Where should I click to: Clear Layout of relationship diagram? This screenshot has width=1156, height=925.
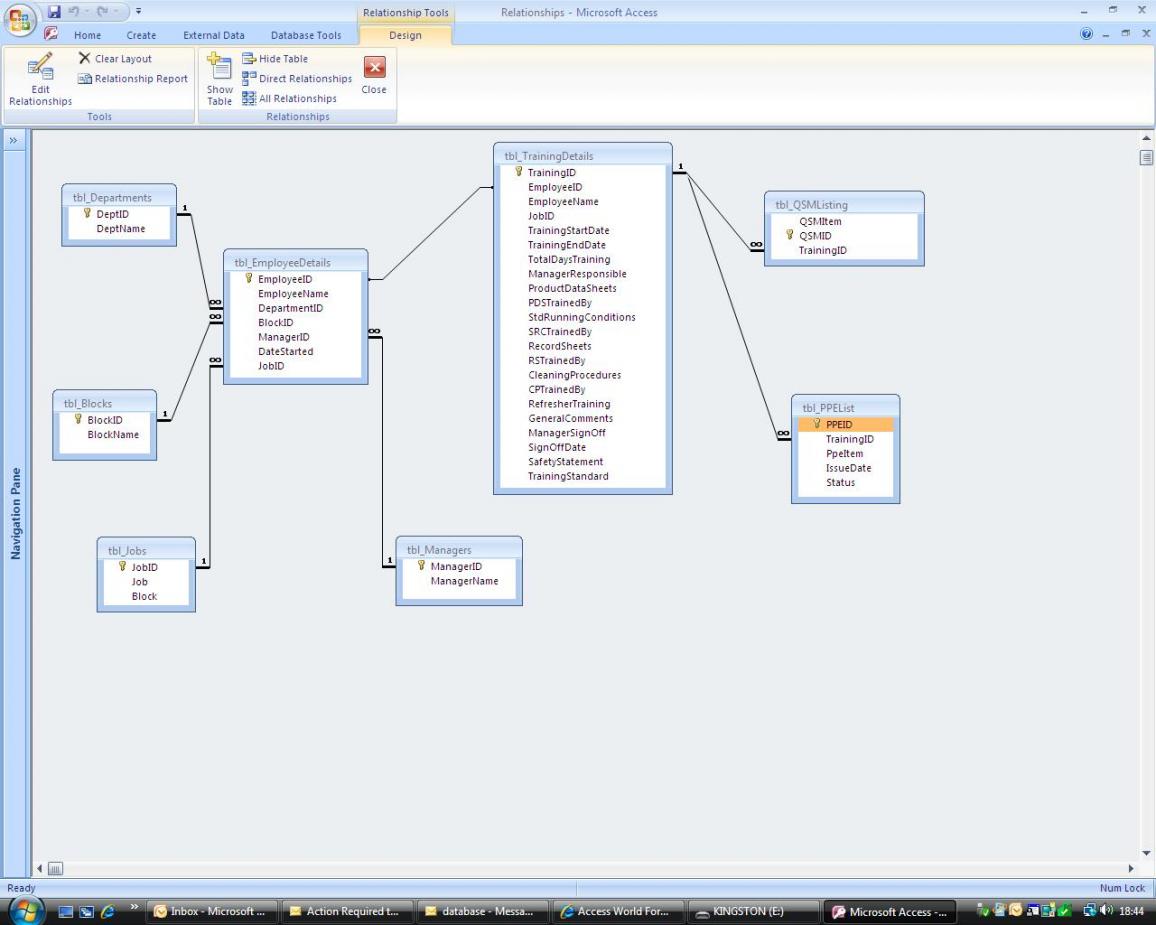115,58
